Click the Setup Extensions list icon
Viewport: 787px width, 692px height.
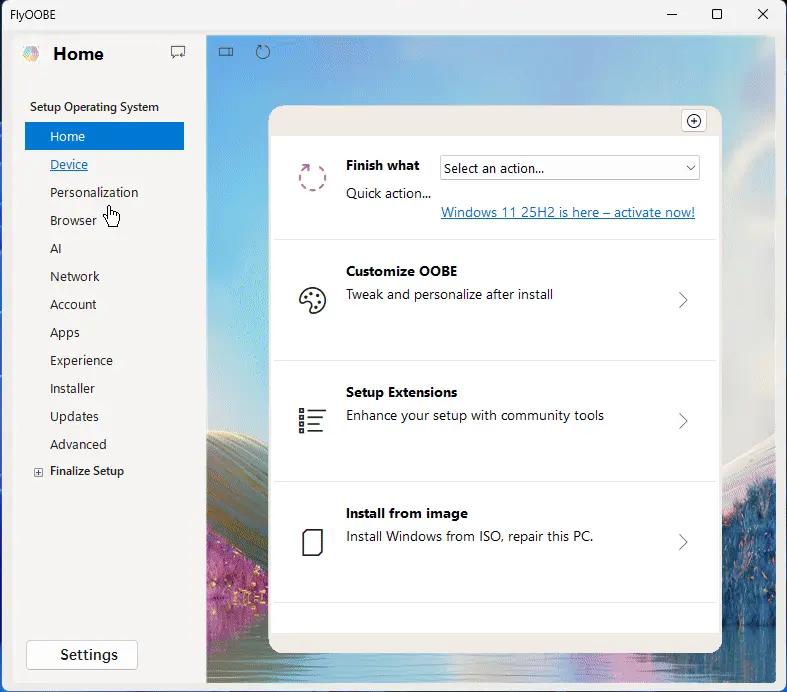(x=312, y=420)
